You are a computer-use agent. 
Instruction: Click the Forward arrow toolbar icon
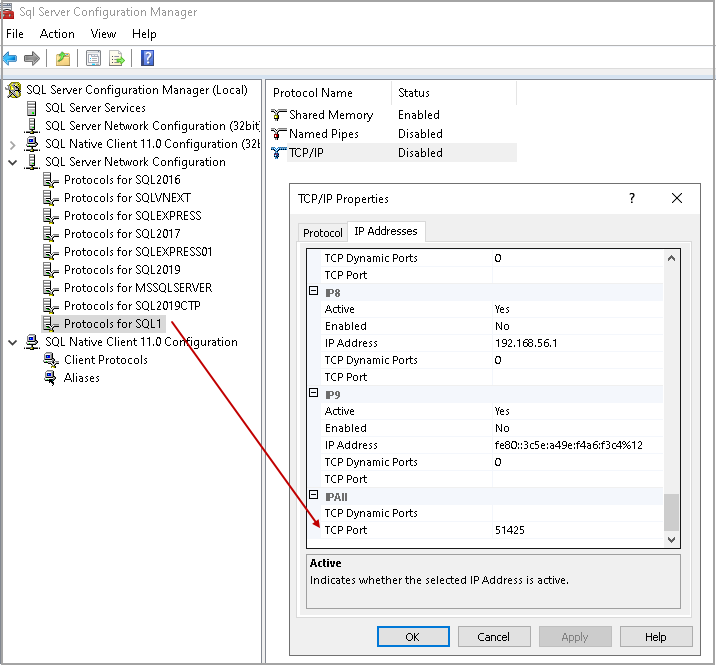coord(32,58)
